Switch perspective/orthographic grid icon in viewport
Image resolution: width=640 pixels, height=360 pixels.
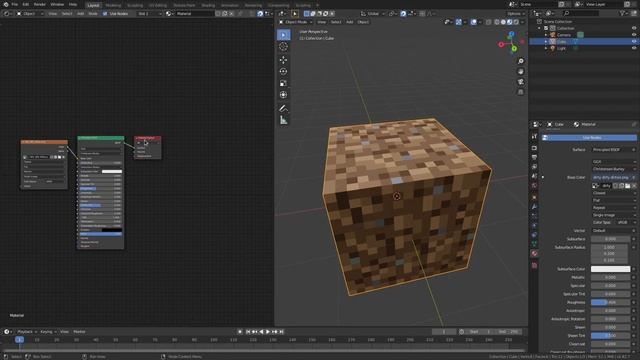coord(520,92)
